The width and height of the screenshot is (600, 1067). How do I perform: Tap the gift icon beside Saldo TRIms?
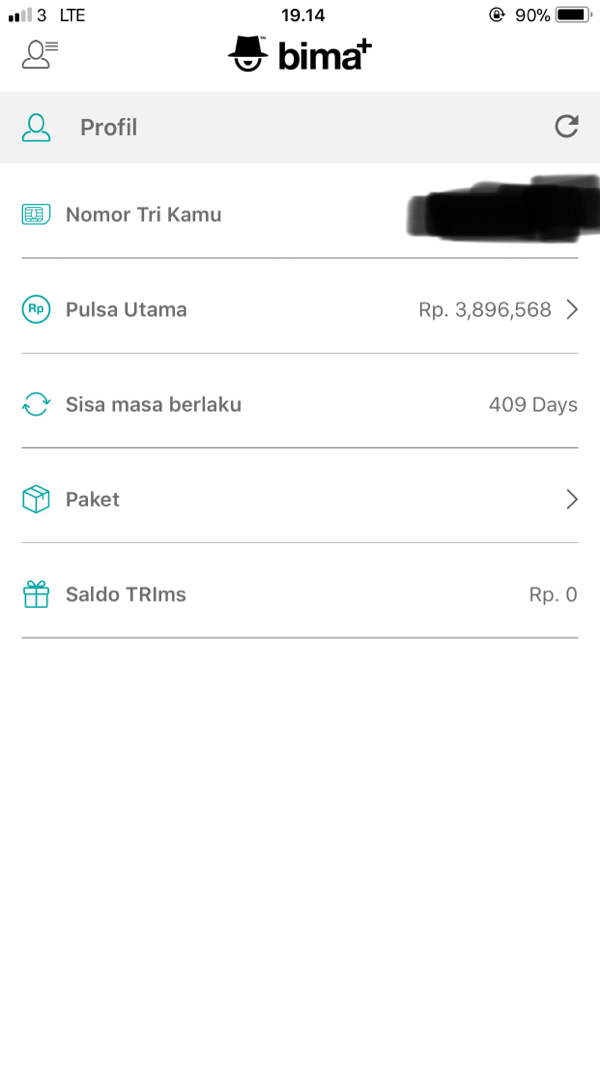34,594
